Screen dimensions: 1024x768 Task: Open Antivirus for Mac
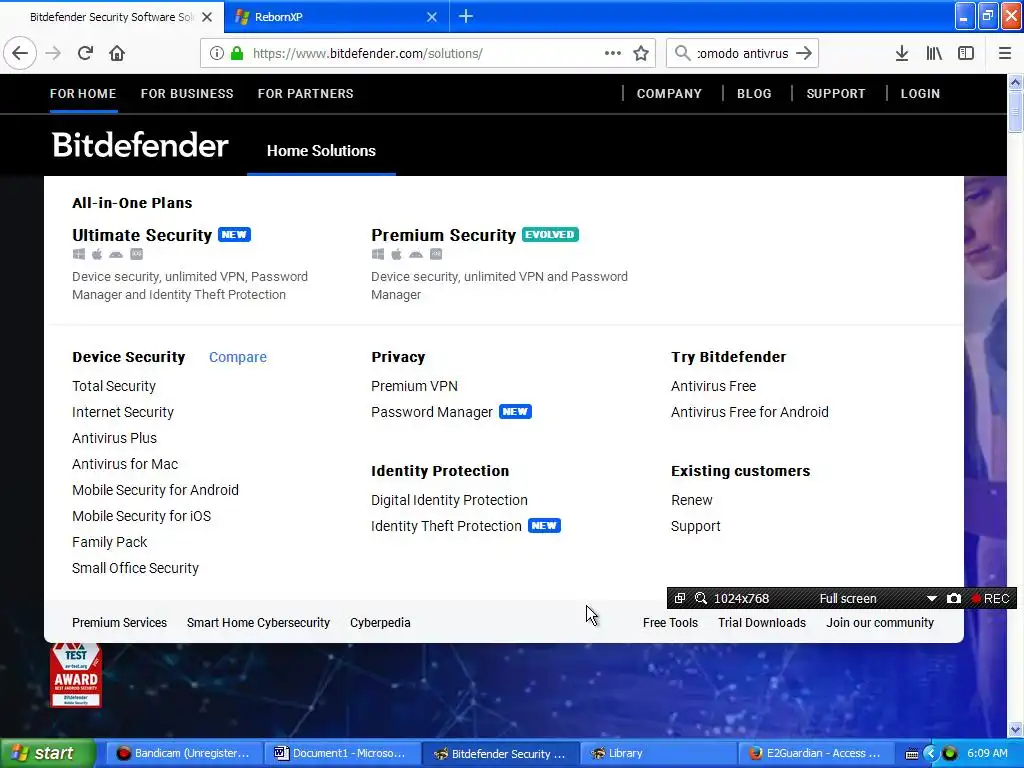click(x=125, y=464)
